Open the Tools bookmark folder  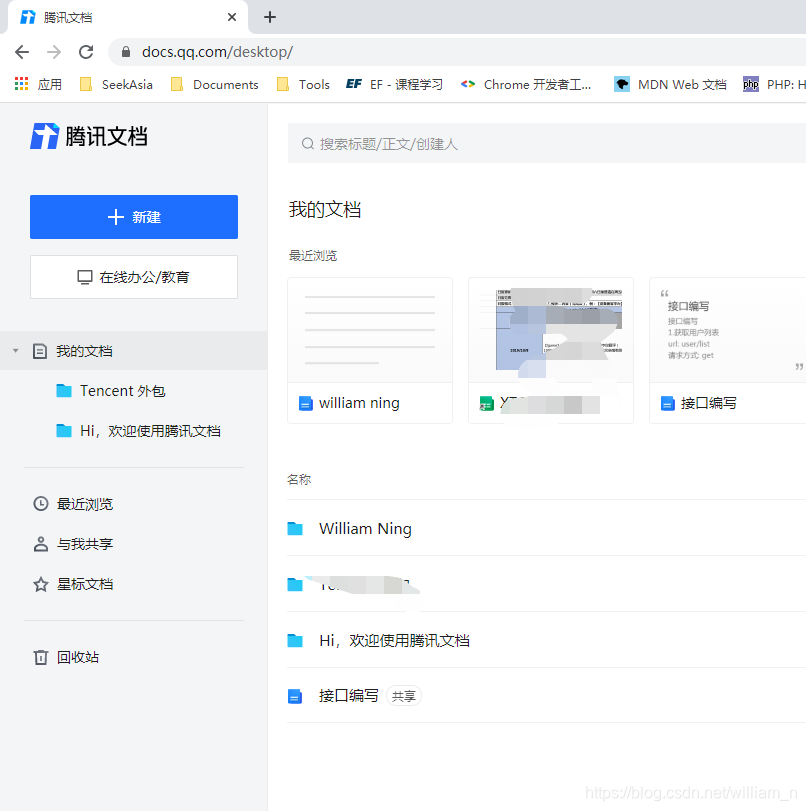point(304,84)
